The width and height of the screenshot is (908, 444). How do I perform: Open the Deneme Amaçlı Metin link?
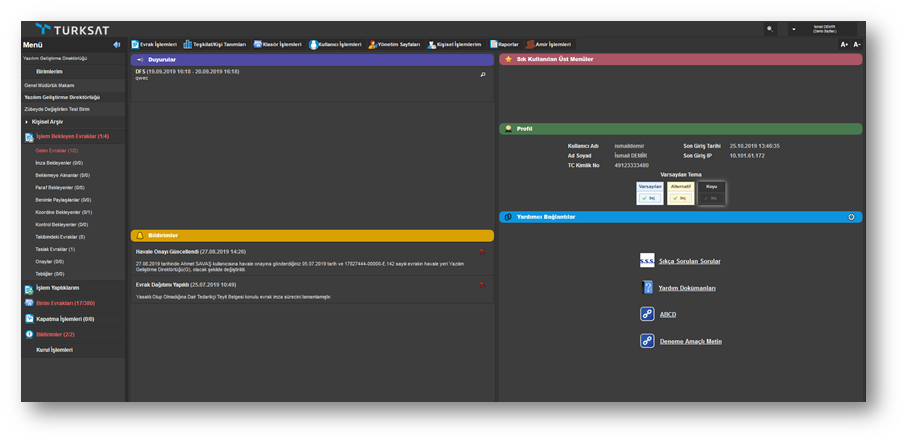[x=690, y=342]
